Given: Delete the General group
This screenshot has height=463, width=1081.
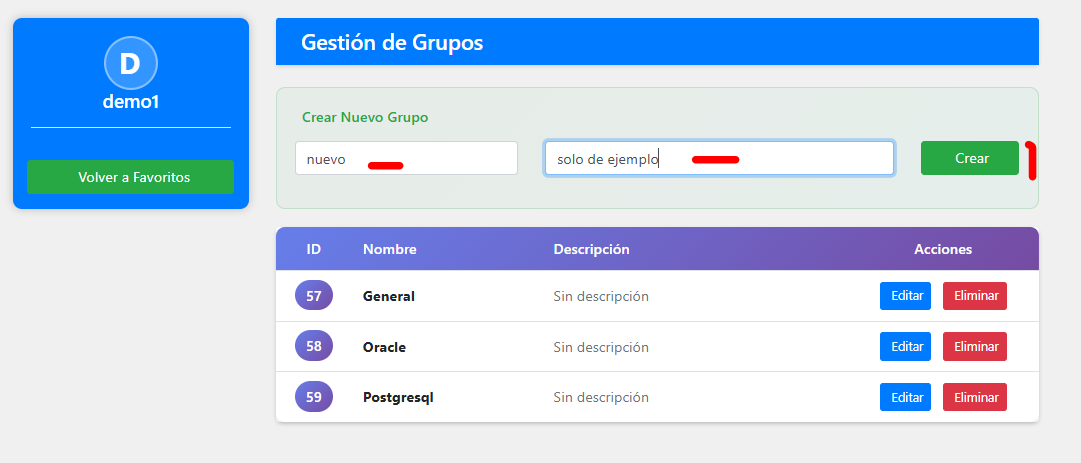Looking at the screenshot, I should tap(974, 296).
